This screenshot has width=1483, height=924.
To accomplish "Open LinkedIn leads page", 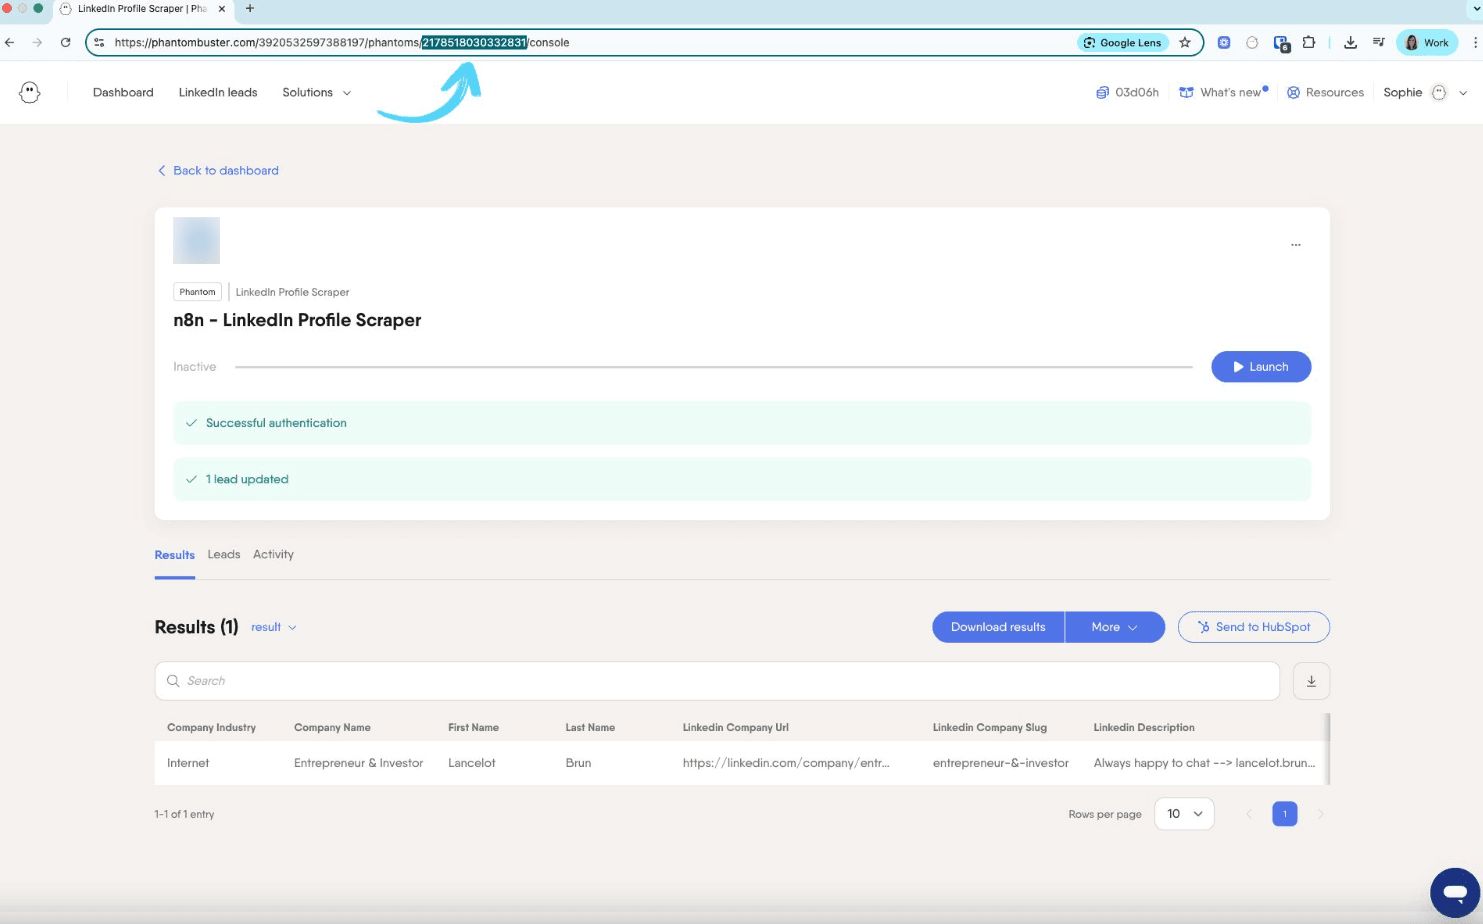I will tap(218, 92).
